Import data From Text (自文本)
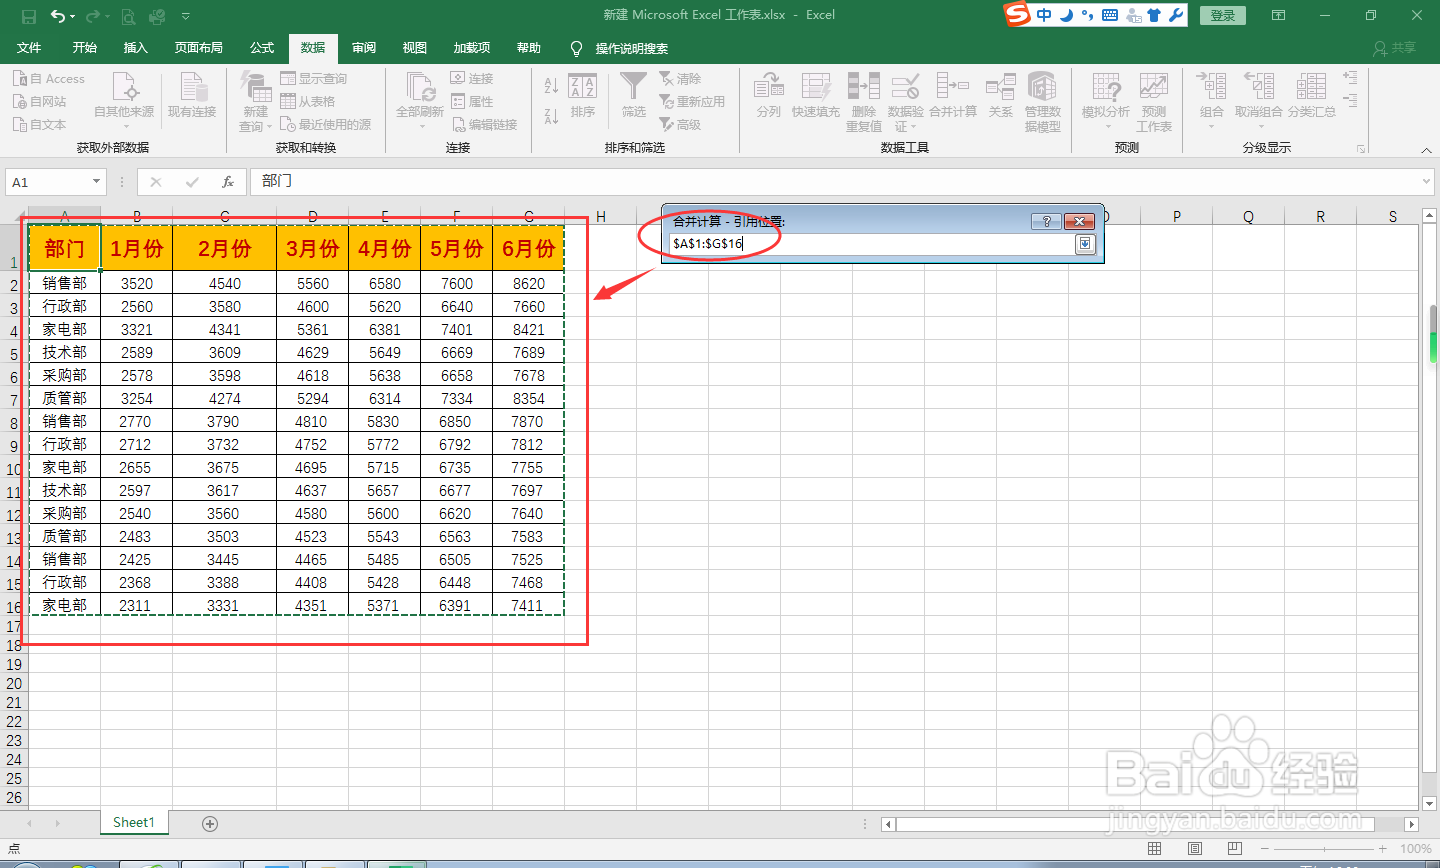This screenshot has width=1440, height=868. pos(40,124)
